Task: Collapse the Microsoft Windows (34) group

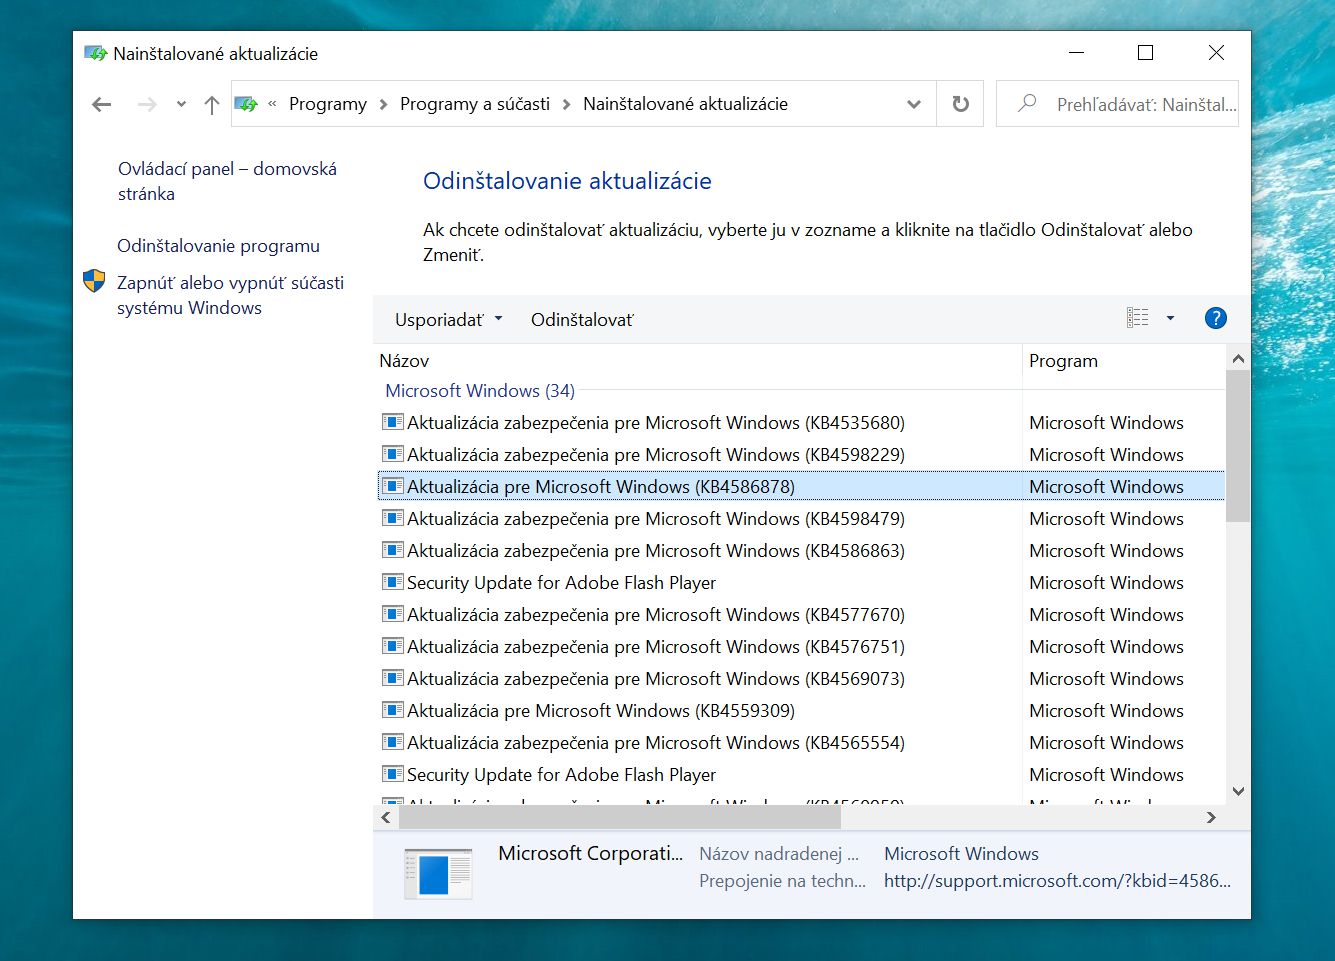Action: [x=480, y=391]
